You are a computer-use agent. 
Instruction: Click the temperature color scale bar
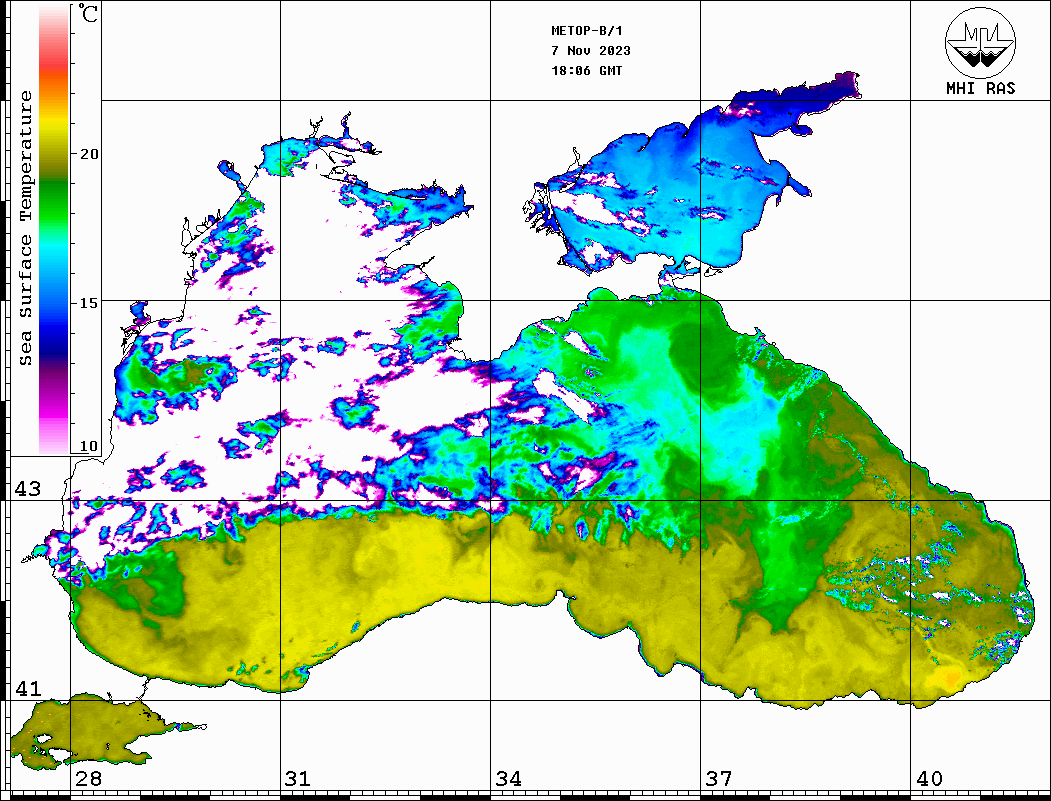tap(54, 230)
